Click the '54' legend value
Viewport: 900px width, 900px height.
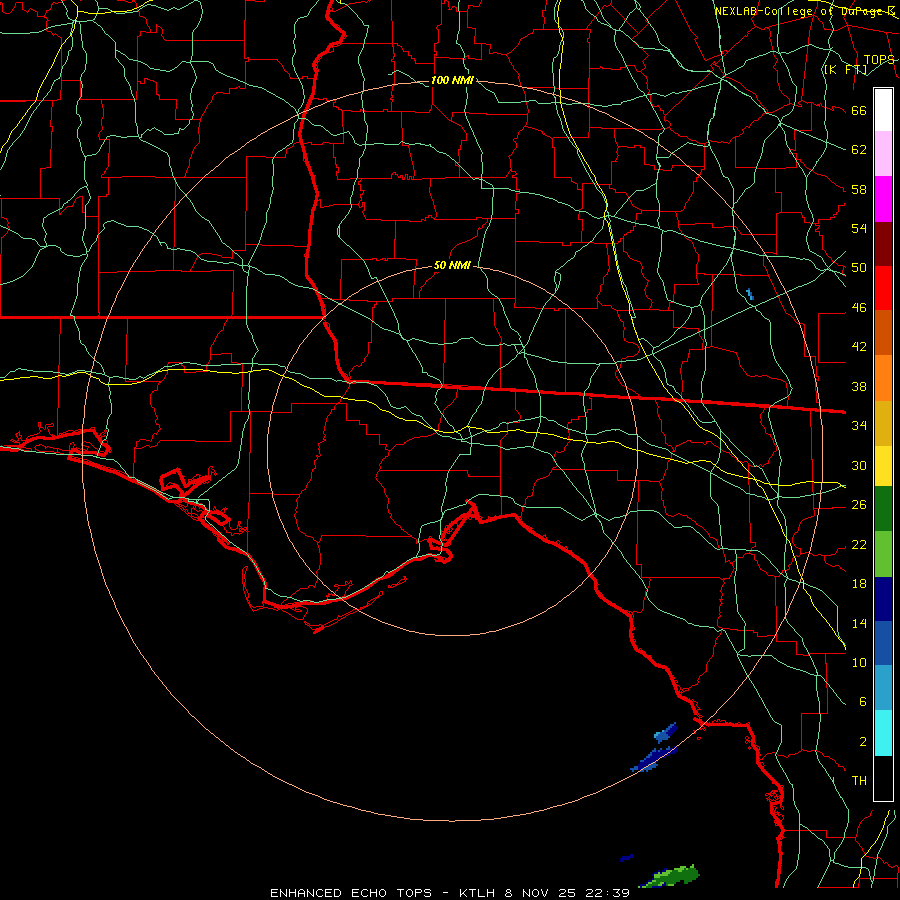[859, 228]
